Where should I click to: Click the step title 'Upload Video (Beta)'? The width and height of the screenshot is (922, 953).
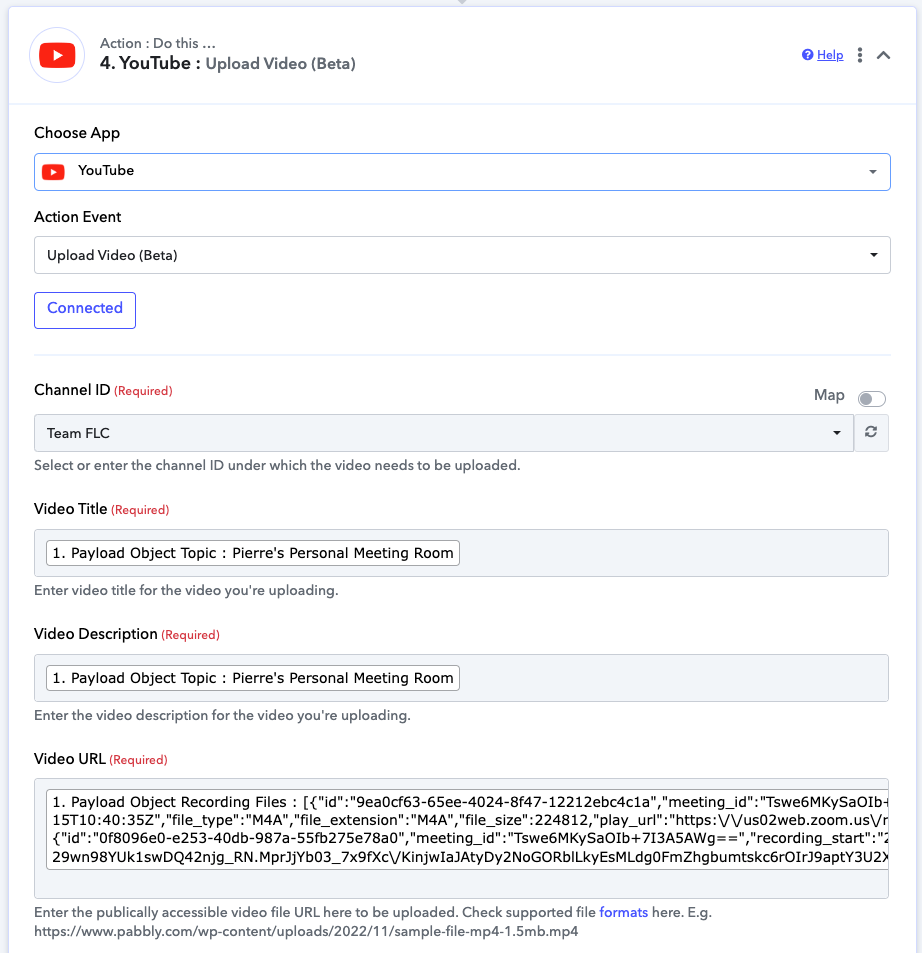pos(280,64)
